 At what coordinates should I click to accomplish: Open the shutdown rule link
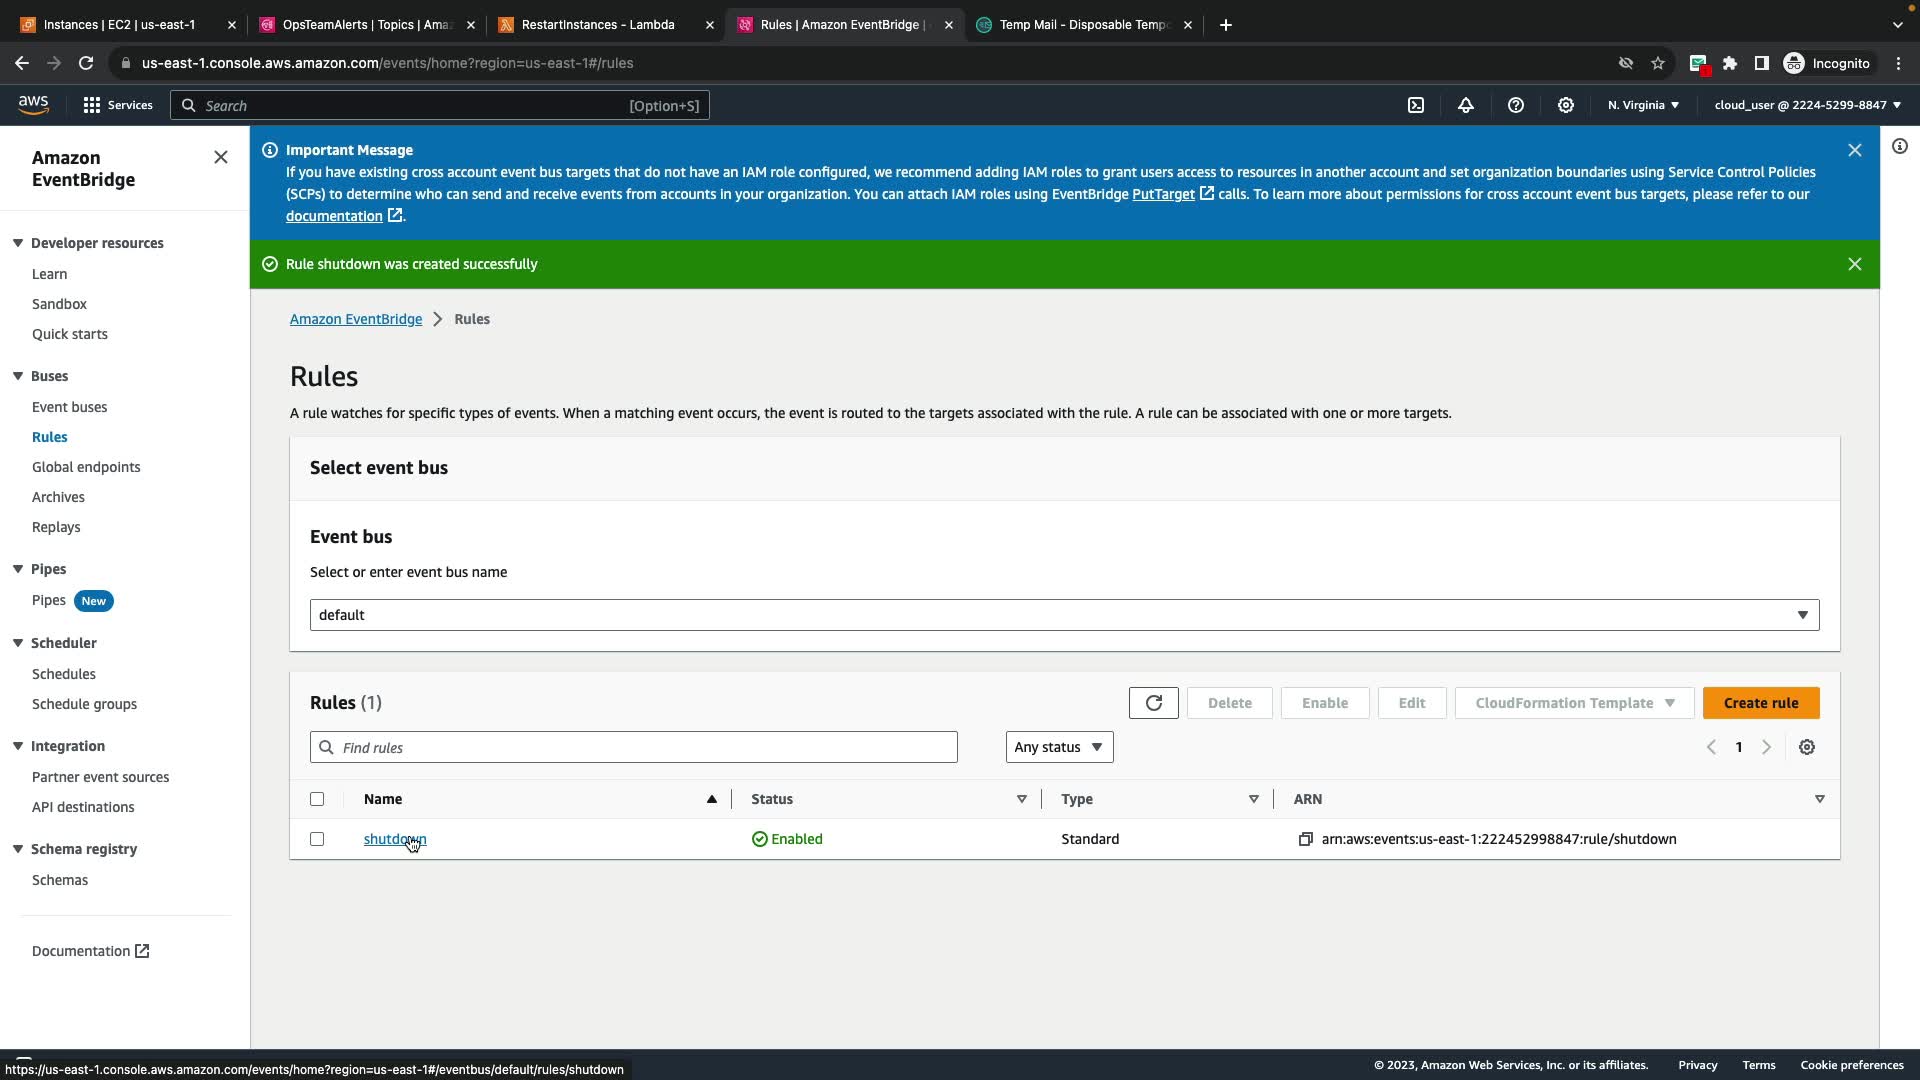394,839
